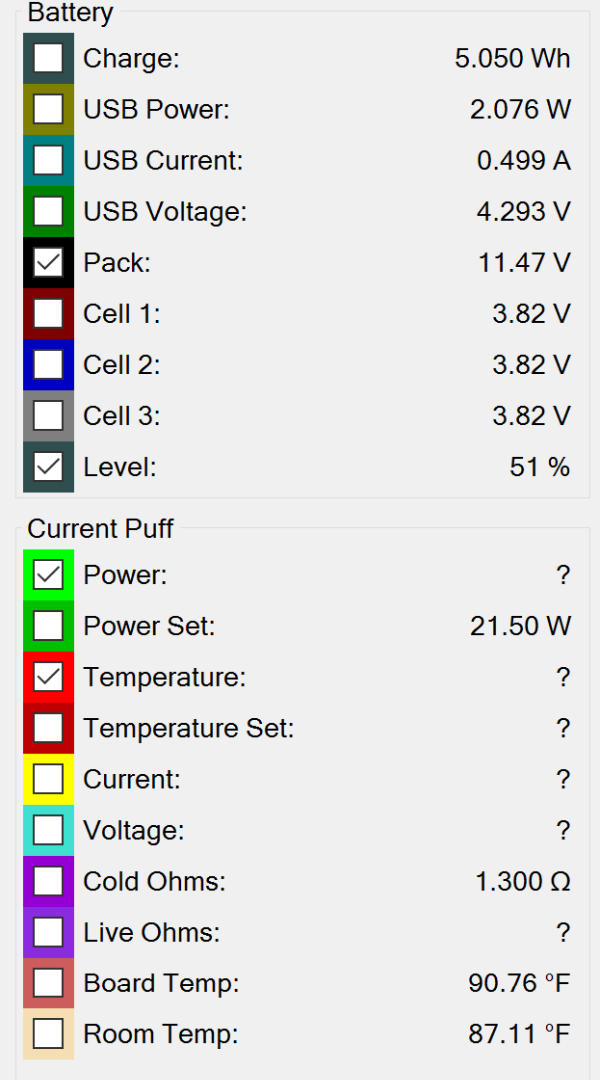
Task: Check the USB Power box
Action: tap(48, 109)
